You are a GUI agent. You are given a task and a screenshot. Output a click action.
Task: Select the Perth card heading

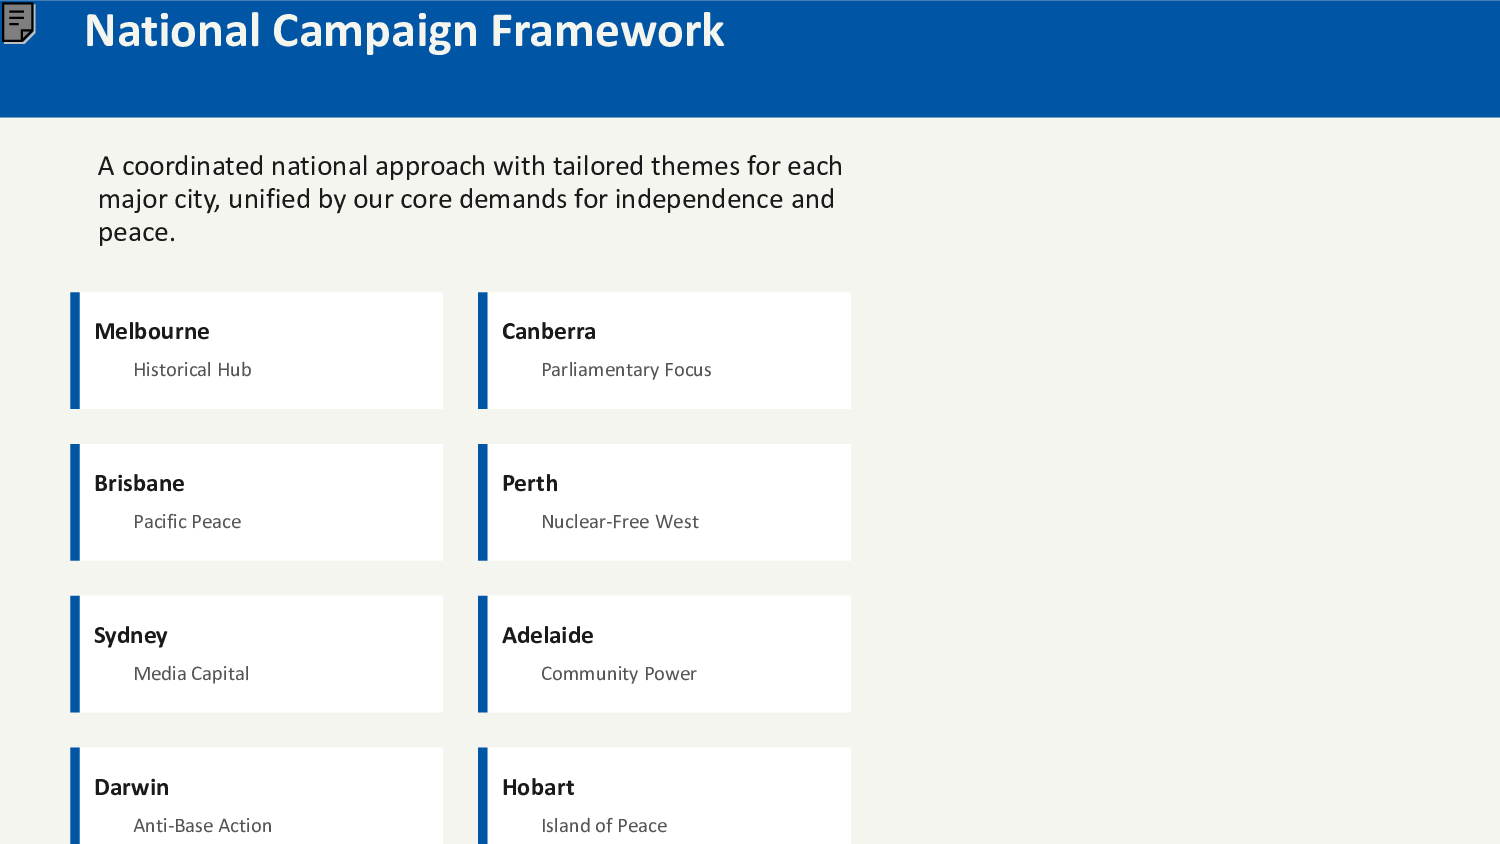click(x=530, y=484)
